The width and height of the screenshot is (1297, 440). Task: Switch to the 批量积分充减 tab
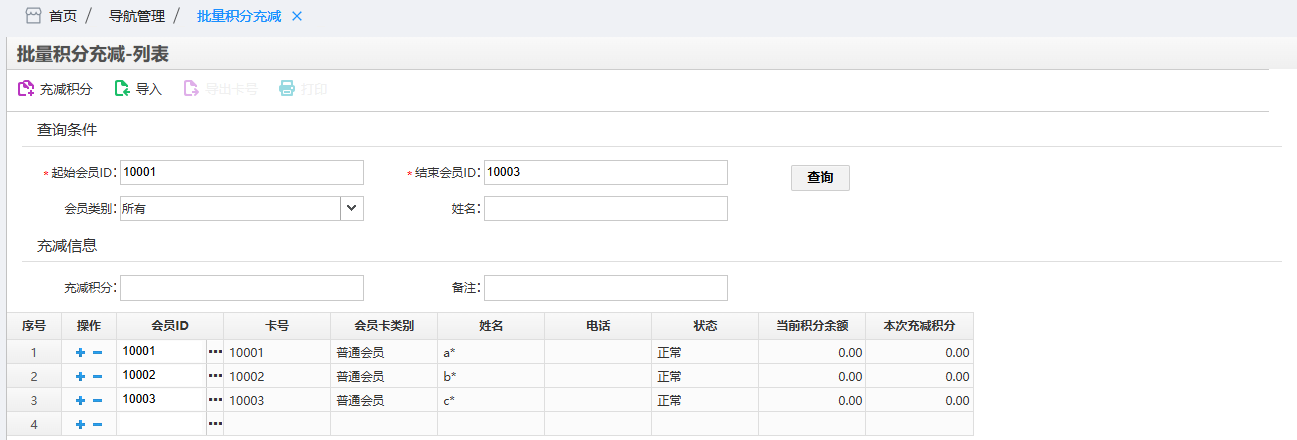[239, 16]
